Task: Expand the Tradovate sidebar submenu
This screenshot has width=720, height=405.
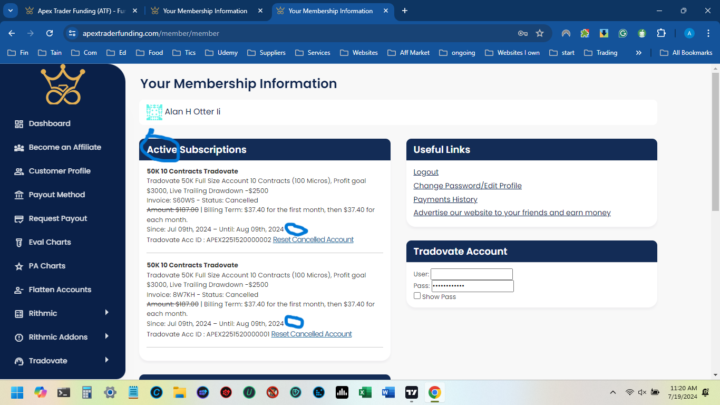Action: coord(106,361)
